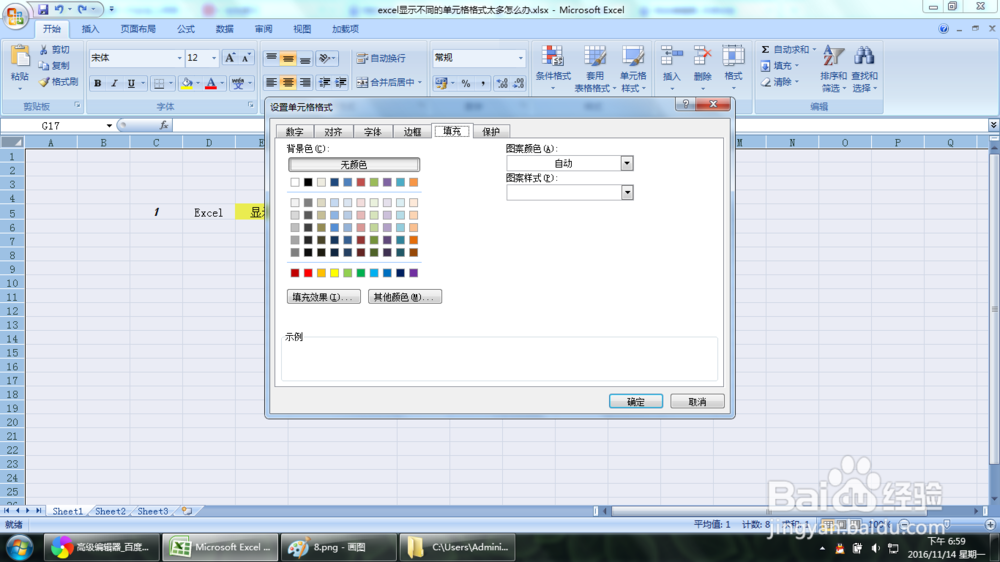1000x562 pixels.
Task: Open the Insert (插入) ribbon tab
Action: tap(90, 29)
